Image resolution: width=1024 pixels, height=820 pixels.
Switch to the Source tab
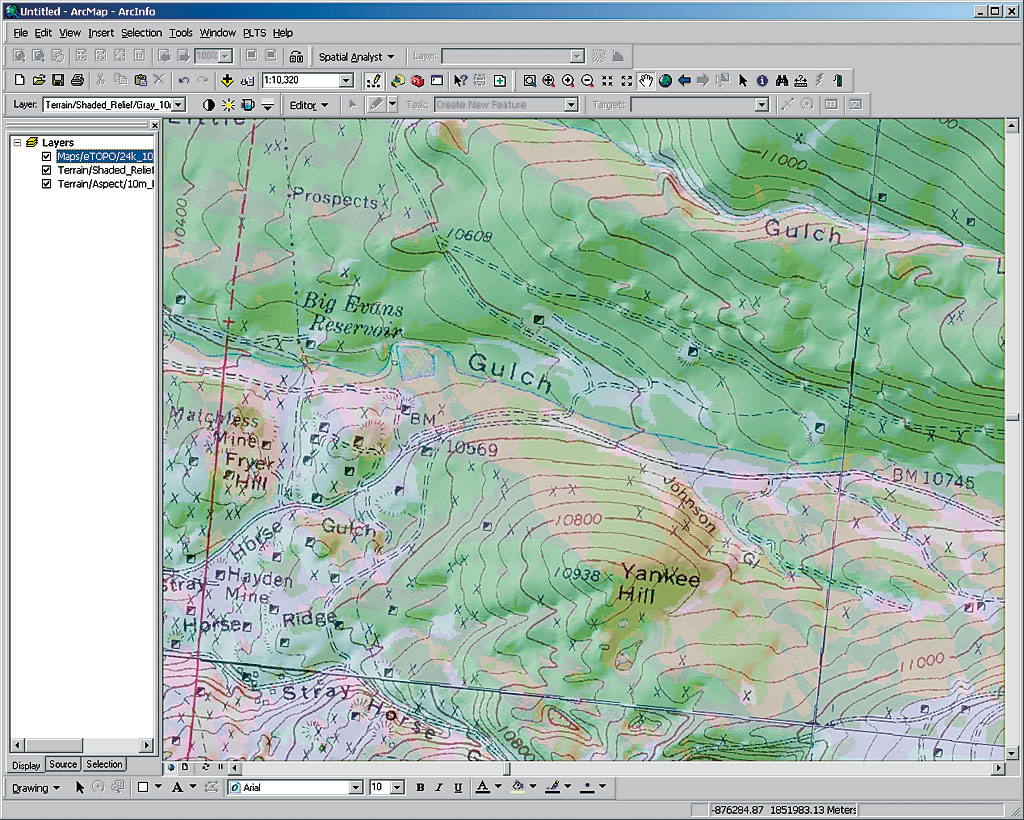(x=63, y=765)
